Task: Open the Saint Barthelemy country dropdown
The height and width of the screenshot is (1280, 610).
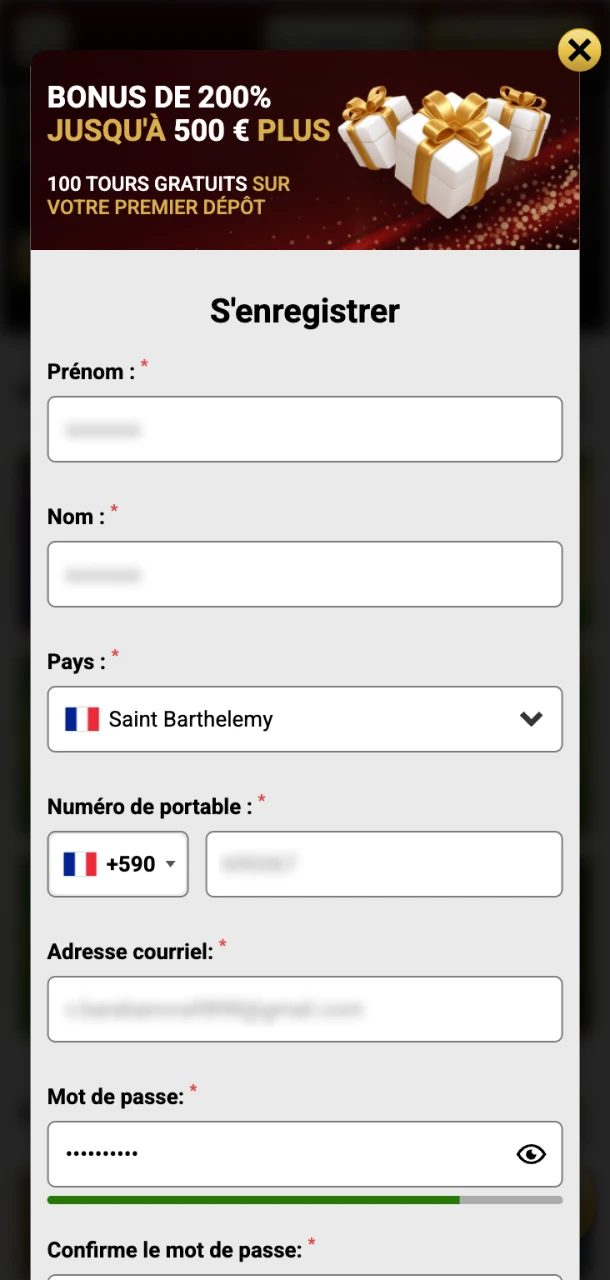Action: [x=305, y=718]
